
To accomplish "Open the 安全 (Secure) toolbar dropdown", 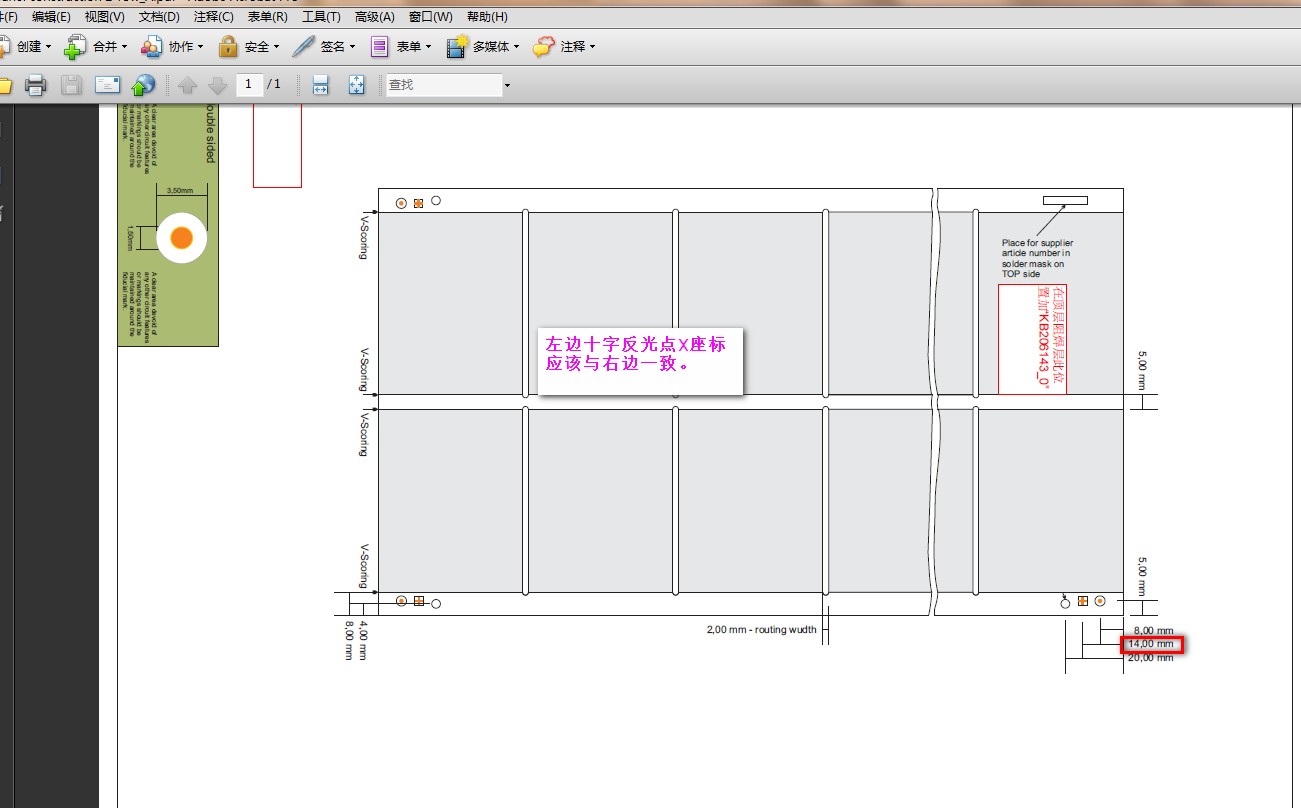I will pos(247,46).
